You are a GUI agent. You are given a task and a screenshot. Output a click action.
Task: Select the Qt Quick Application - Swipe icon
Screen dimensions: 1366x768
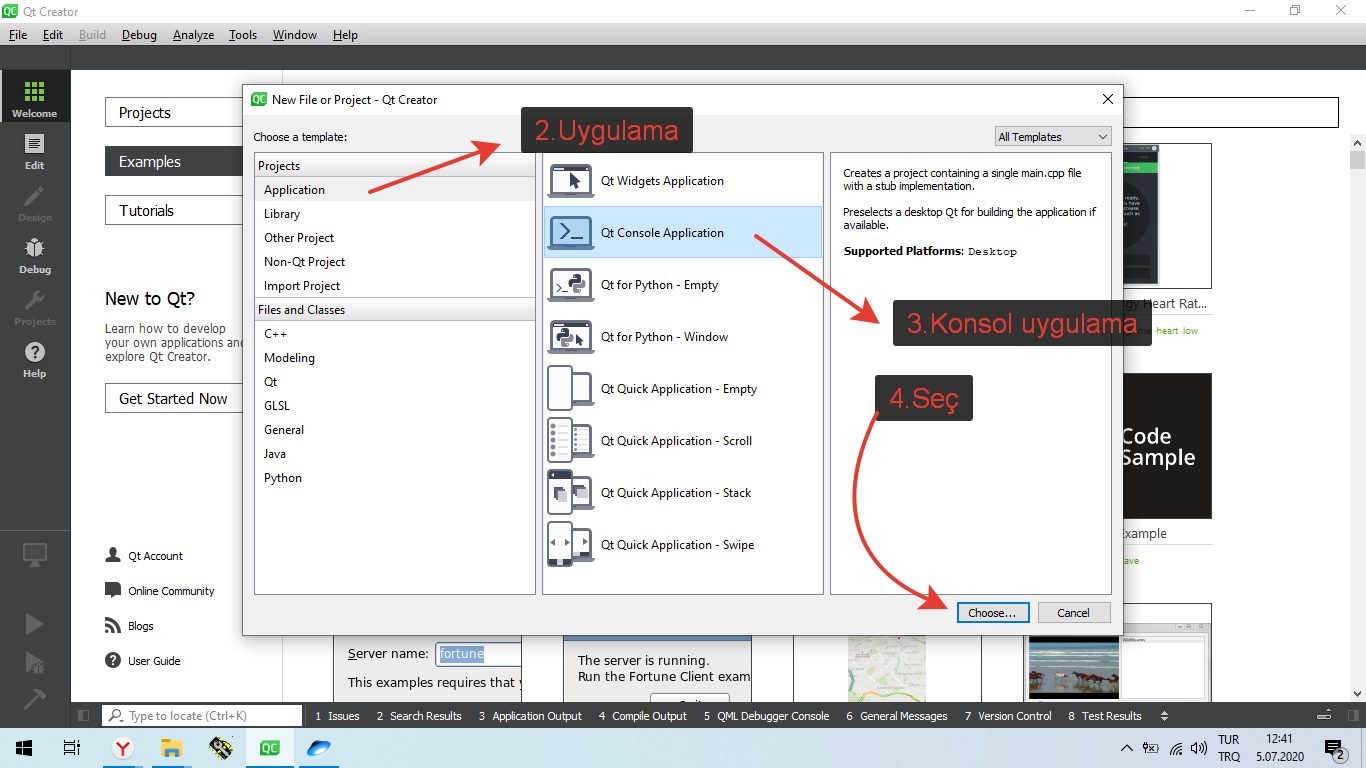pos(571,545)
